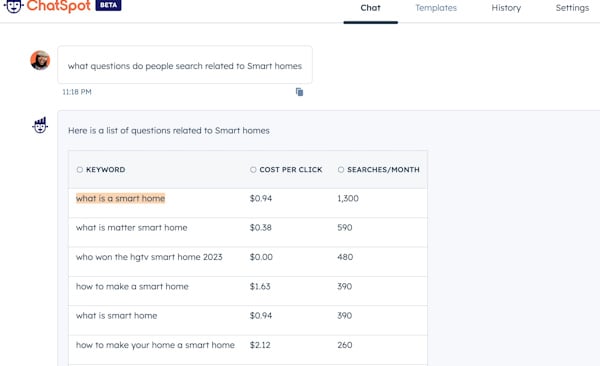Viewport: 600px width, 366px height.
Task: Open the History tab
Action: [506, 8]
